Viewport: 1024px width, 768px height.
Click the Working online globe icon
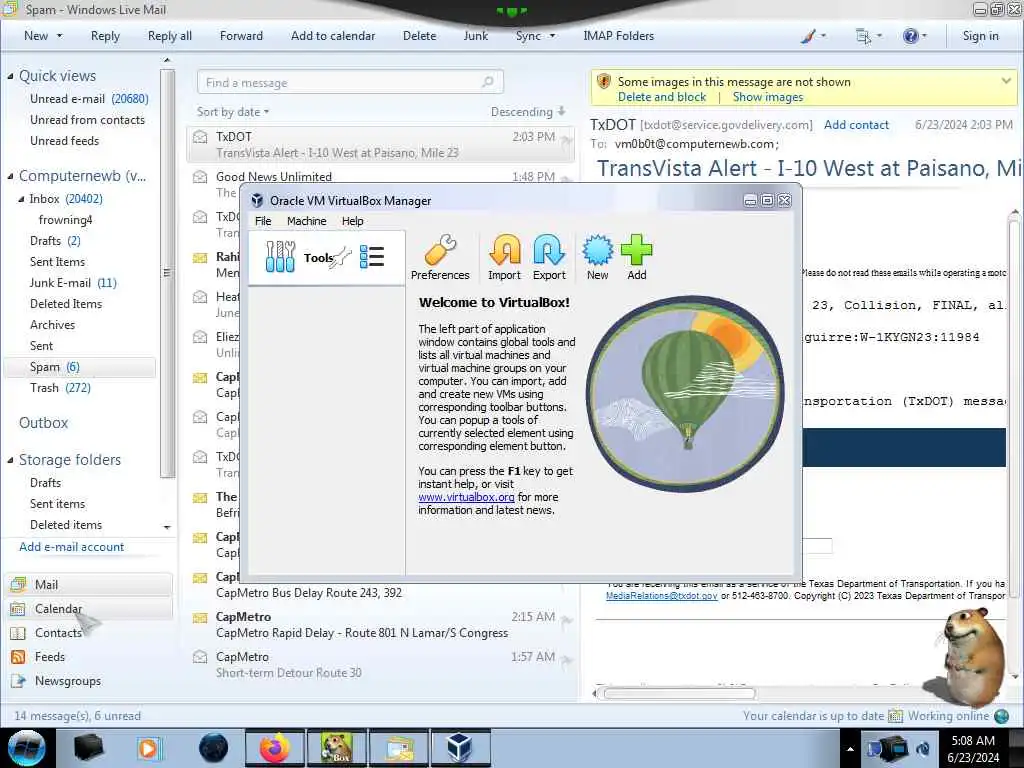coord(1002,716)
